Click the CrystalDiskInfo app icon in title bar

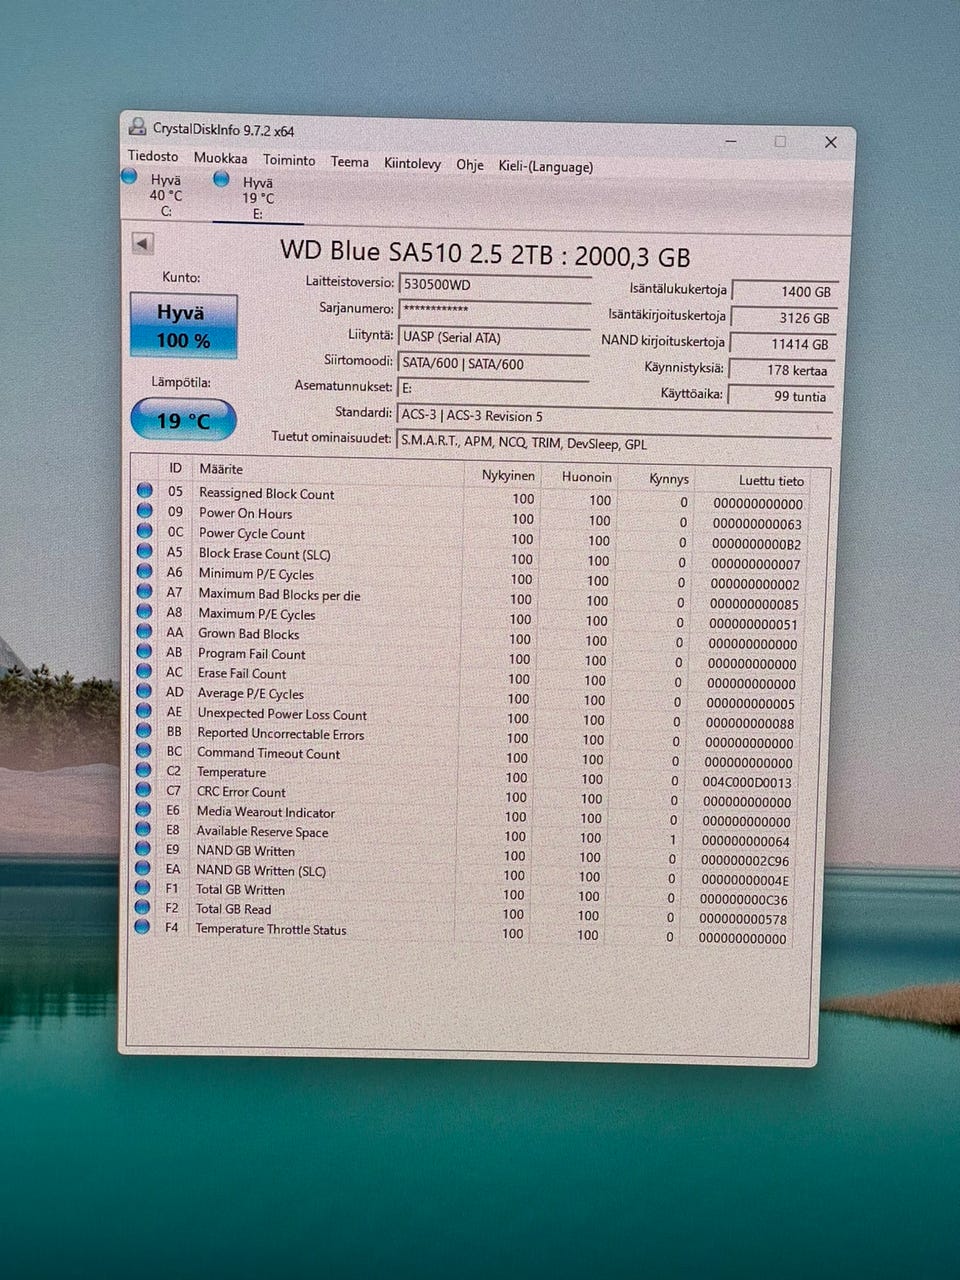point(137,127)
